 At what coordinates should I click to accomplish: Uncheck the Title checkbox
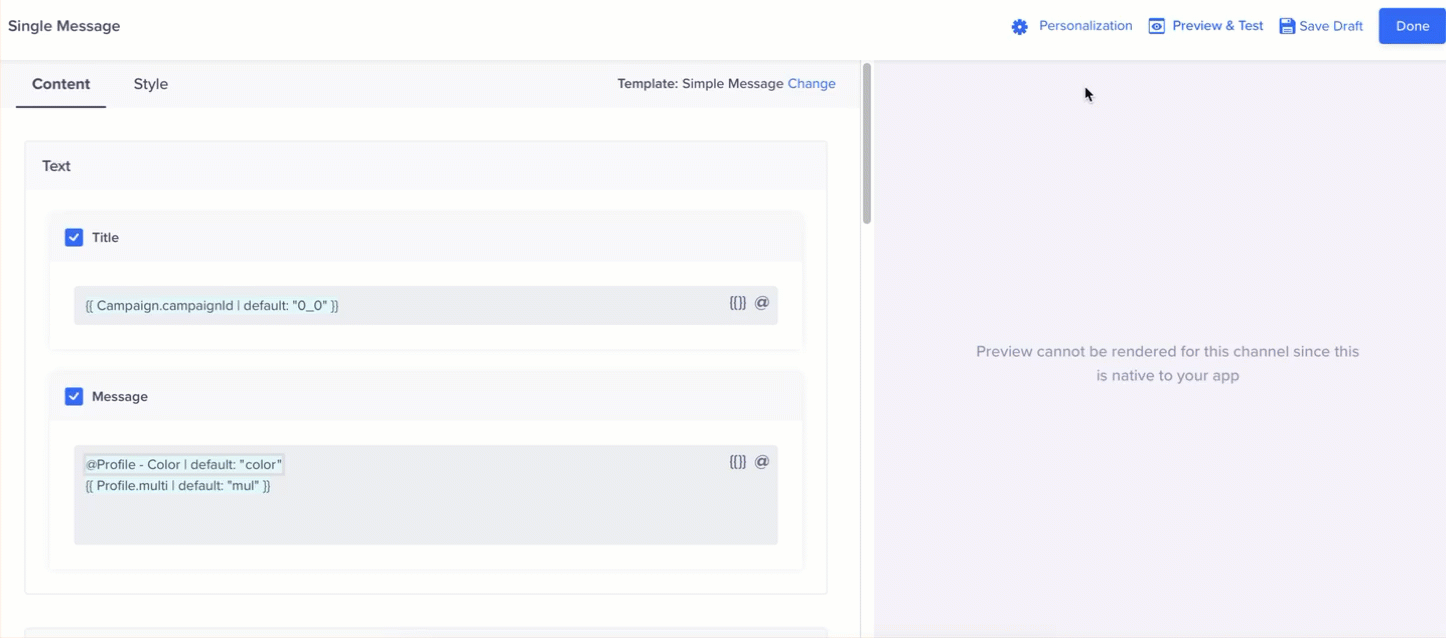coord(74,237)
